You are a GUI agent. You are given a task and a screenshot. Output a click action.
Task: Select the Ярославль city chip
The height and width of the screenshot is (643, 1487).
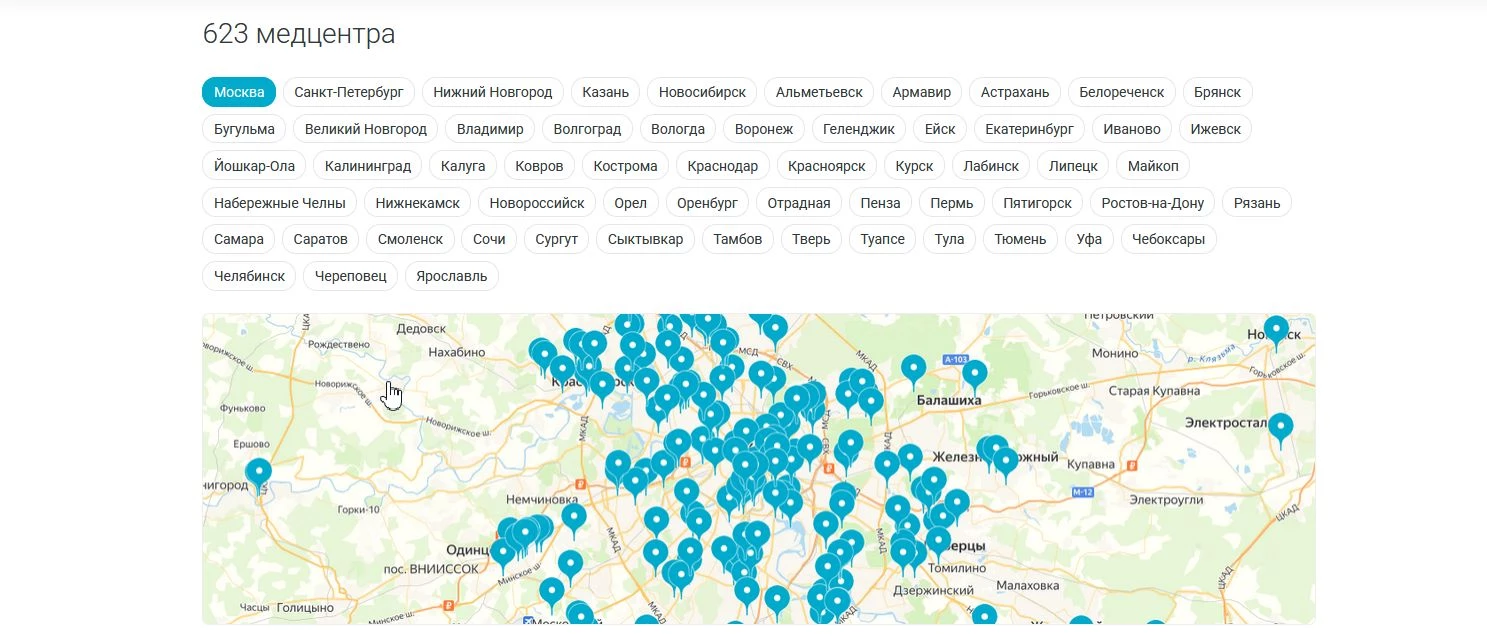(x=452, y=277)
